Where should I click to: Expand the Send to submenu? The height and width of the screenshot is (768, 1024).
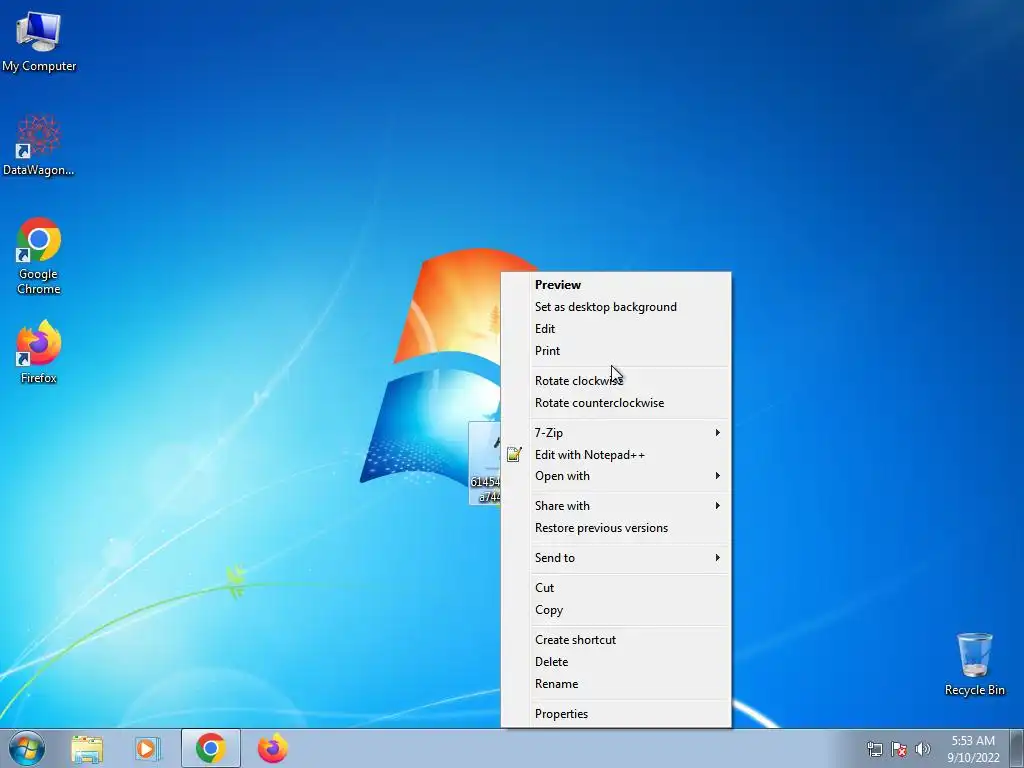click(x=616, y=558)
